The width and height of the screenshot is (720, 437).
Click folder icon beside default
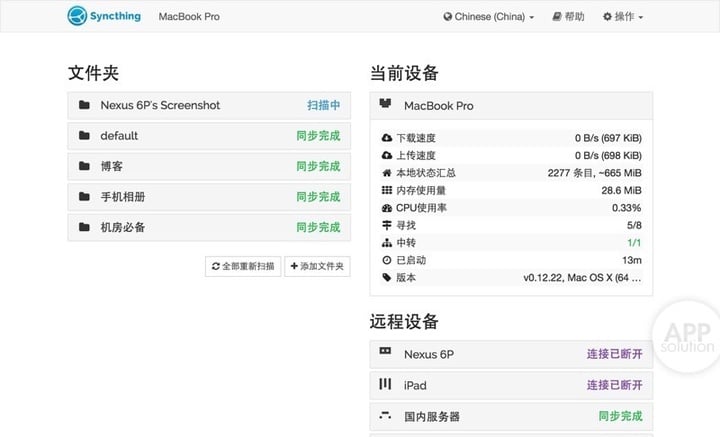pos(84,135)
